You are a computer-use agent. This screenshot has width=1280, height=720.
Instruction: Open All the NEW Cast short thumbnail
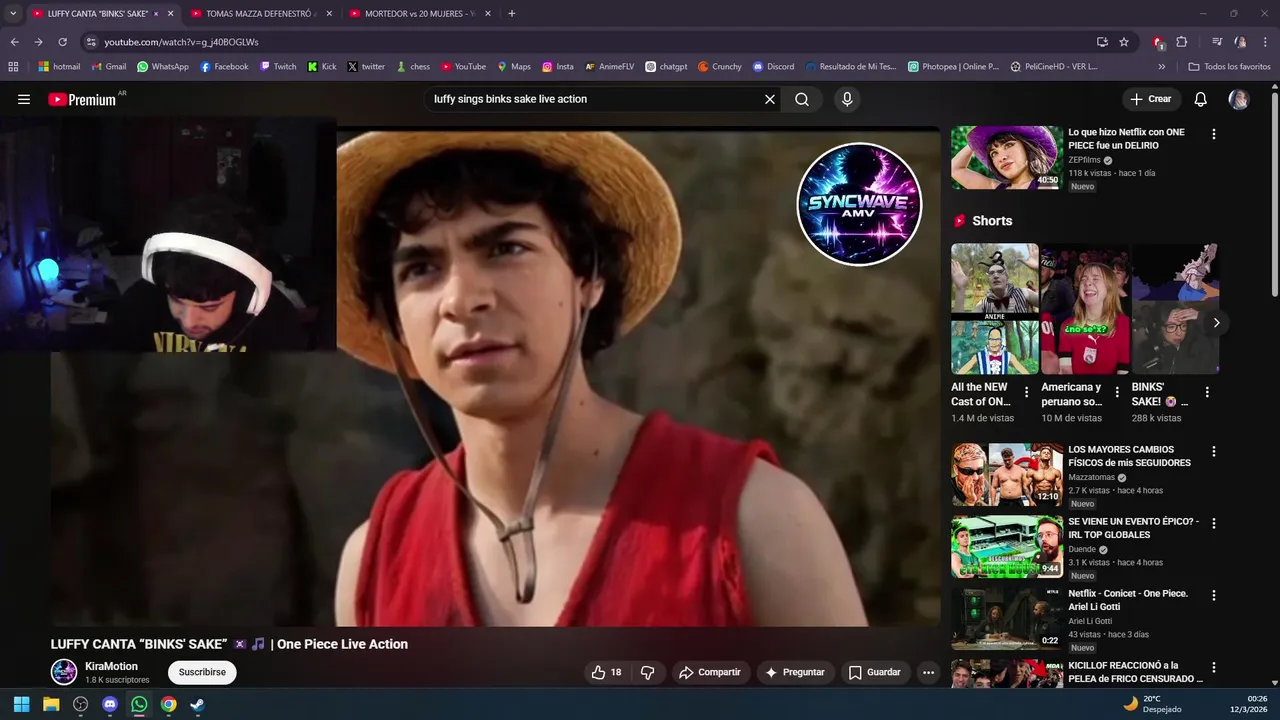point(995,309)
